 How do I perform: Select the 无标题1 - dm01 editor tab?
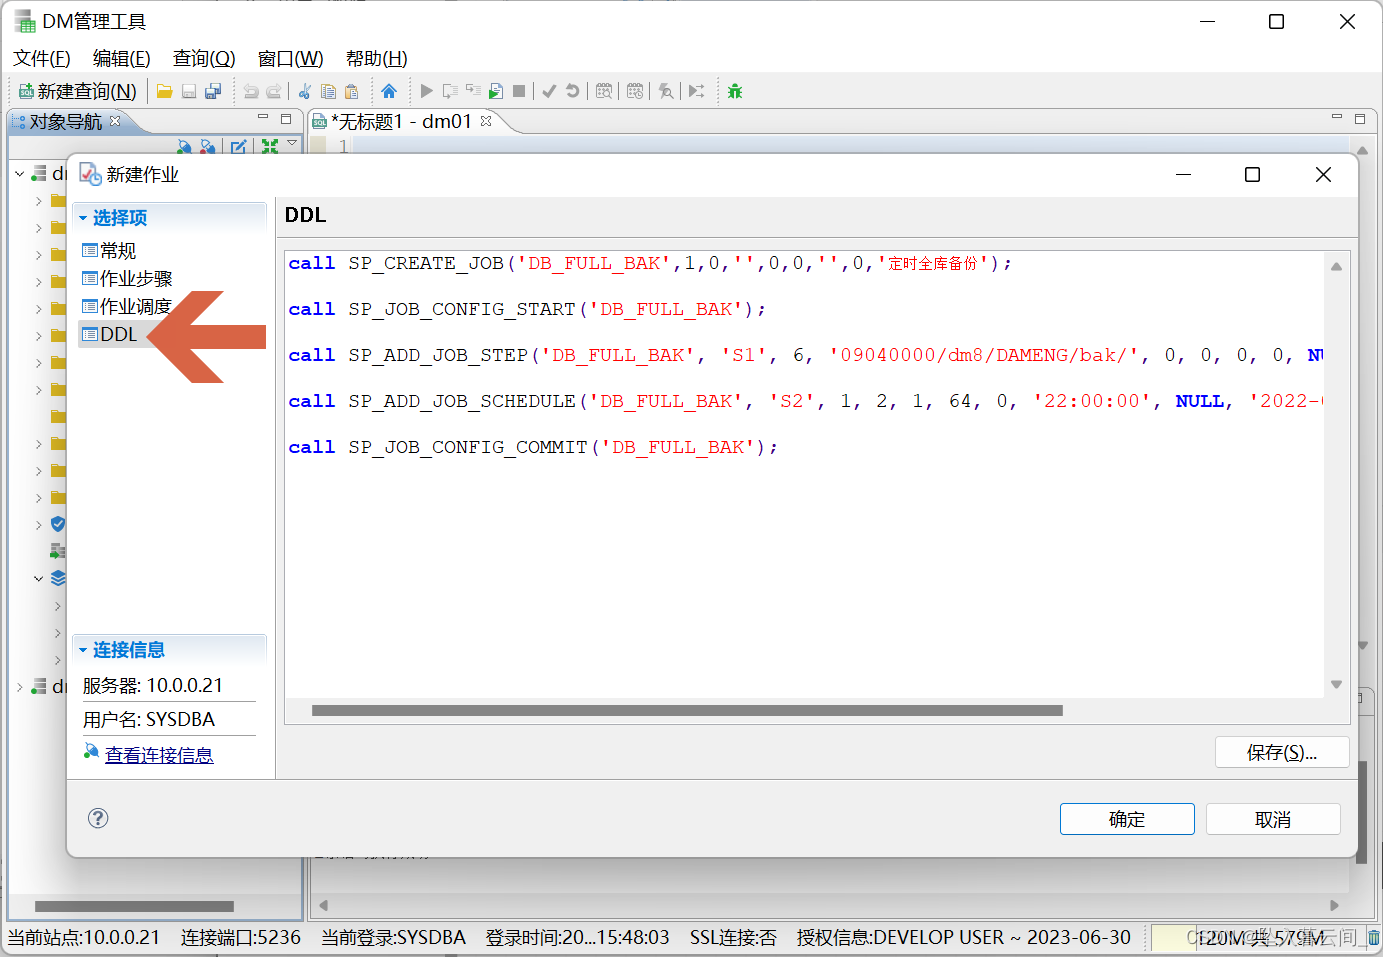pos(402,121)
